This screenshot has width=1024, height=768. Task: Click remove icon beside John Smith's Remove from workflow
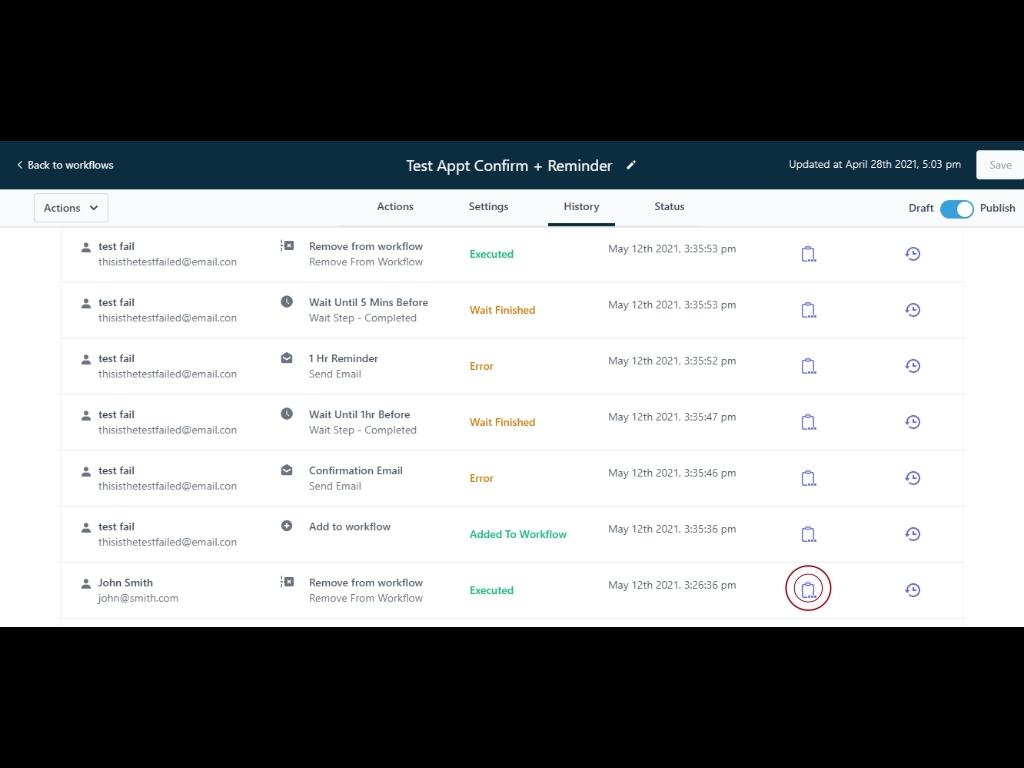tap(287, 582)
